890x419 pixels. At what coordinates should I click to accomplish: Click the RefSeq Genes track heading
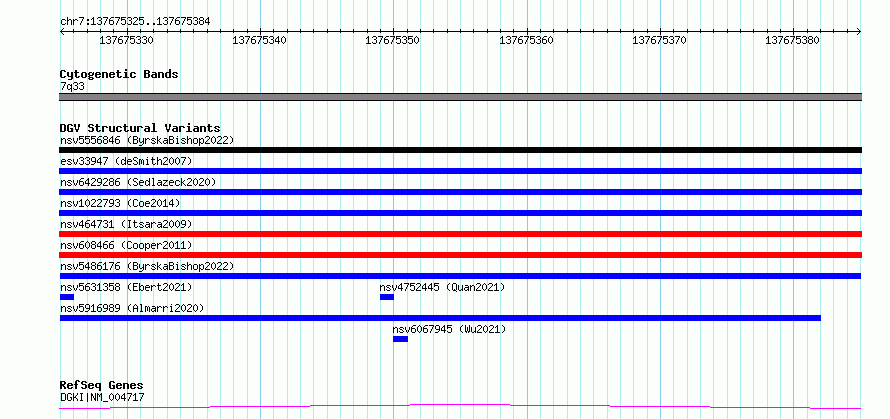tap(101, 385)
